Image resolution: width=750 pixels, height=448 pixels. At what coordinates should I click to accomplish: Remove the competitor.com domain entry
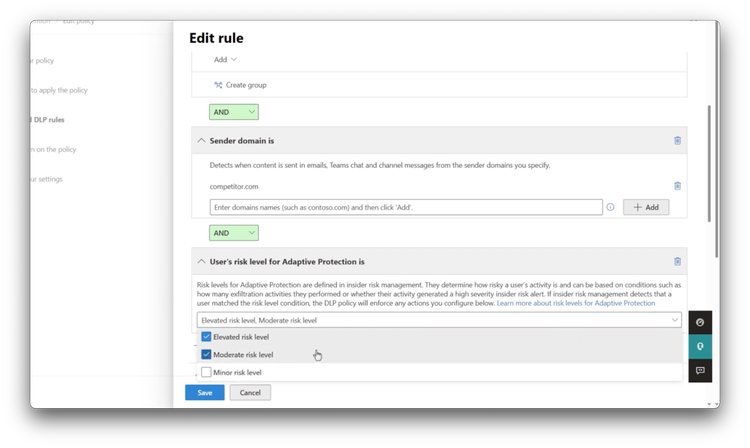677,186
